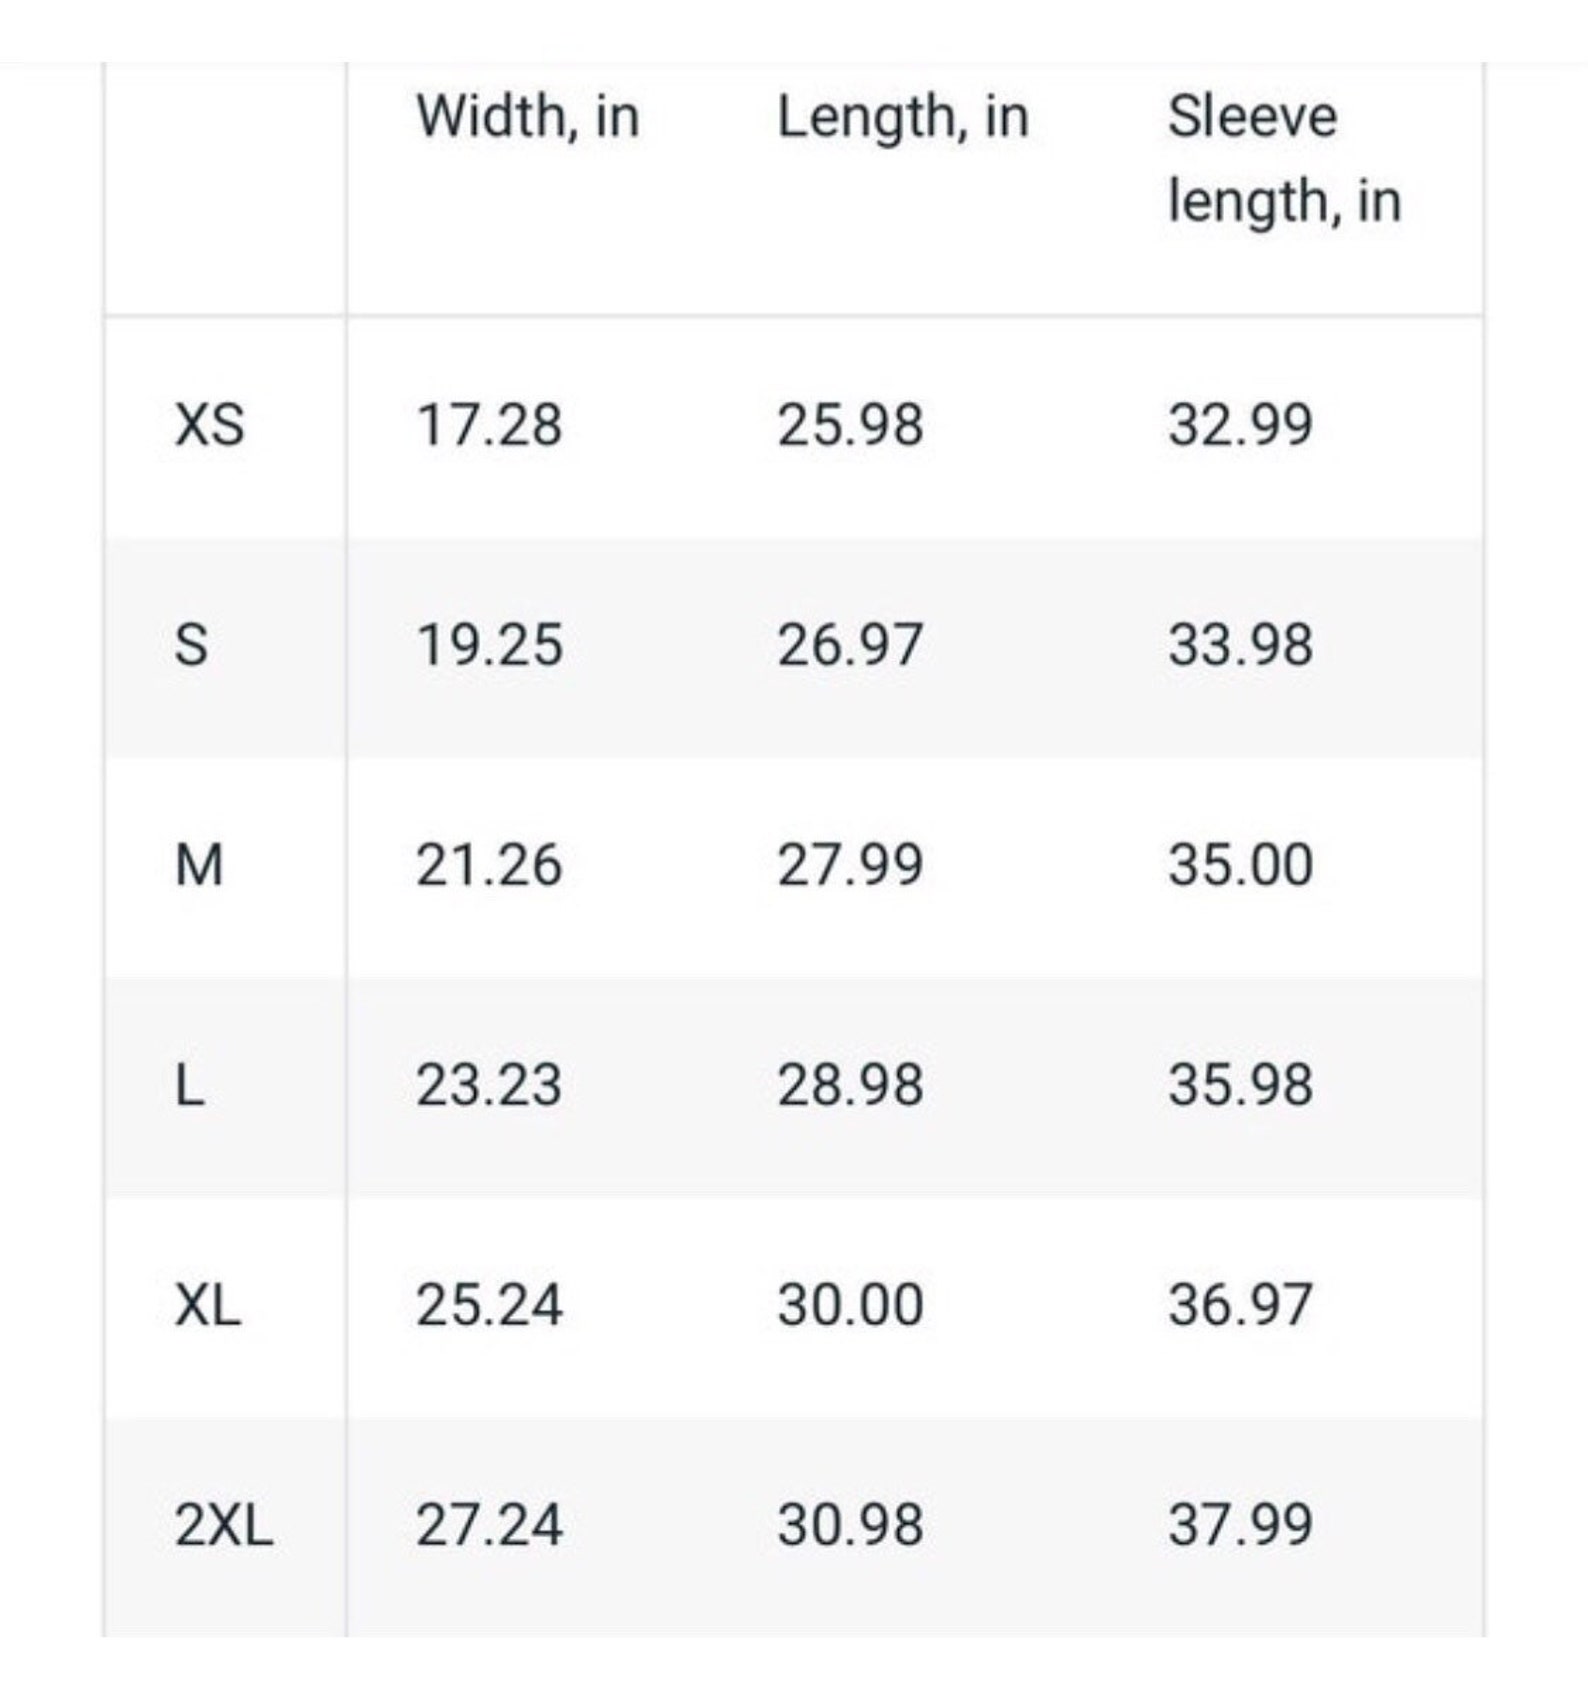The height and width of the screenshot is (1705, 1588).
Task: Select M sleeve length value 35.00
Action: (x=1240, y=865)
